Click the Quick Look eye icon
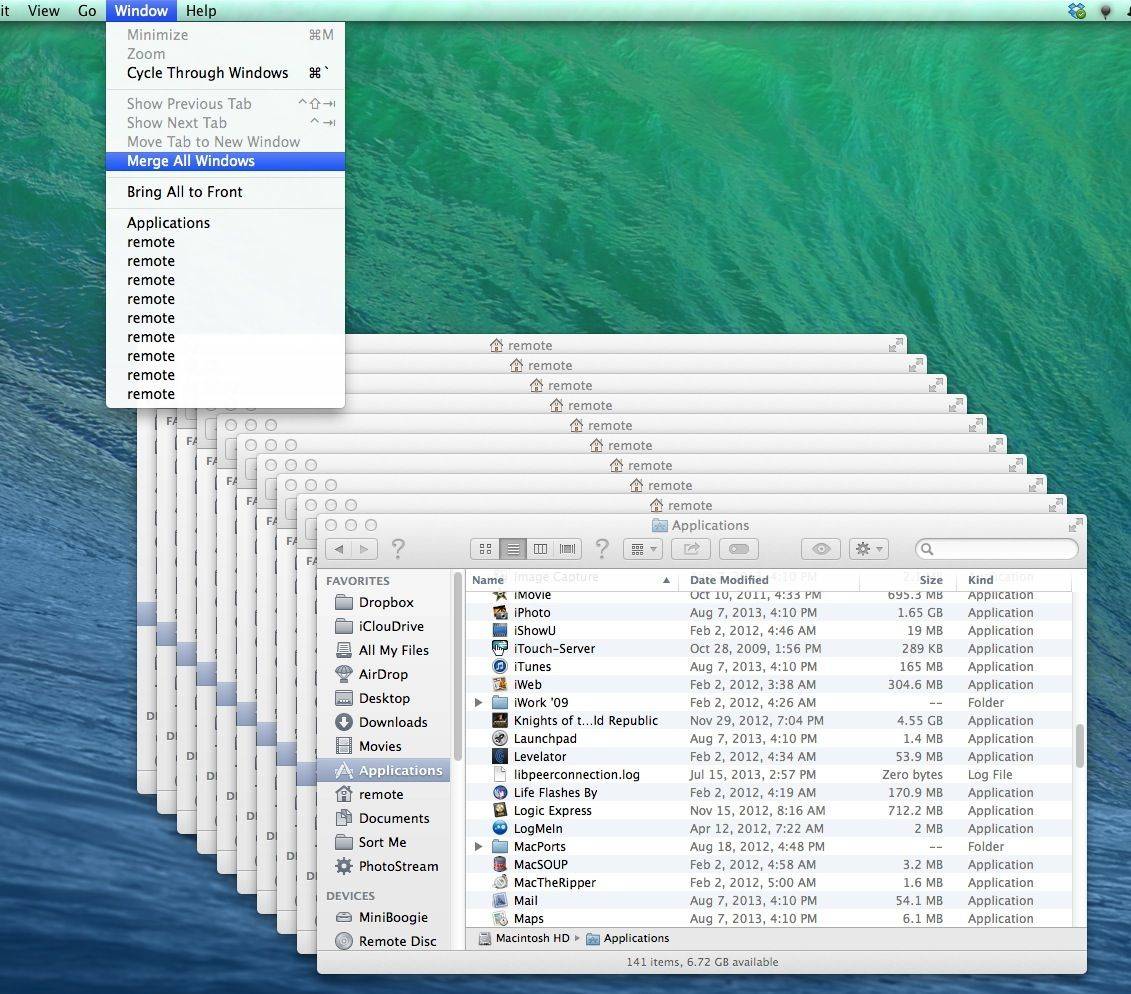 coord(821,549)
